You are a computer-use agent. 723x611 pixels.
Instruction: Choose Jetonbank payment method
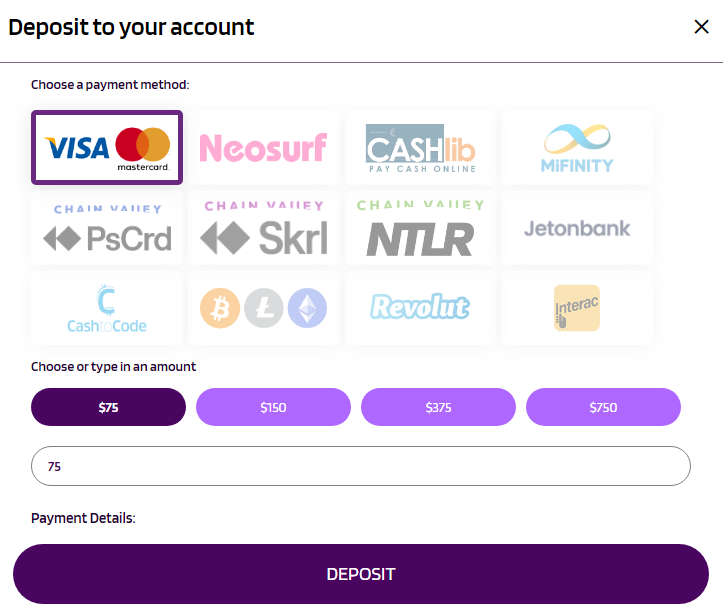point(577,228)
